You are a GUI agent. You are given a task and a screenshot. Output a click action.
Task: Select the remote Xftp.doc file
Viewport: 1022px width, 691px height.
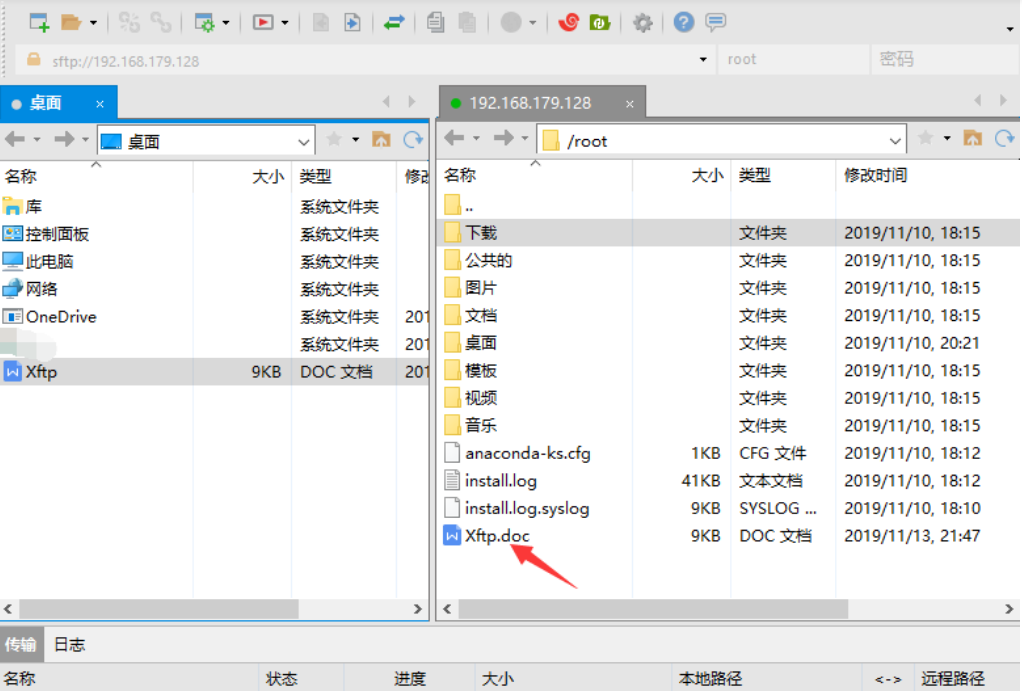coord(497,536)
